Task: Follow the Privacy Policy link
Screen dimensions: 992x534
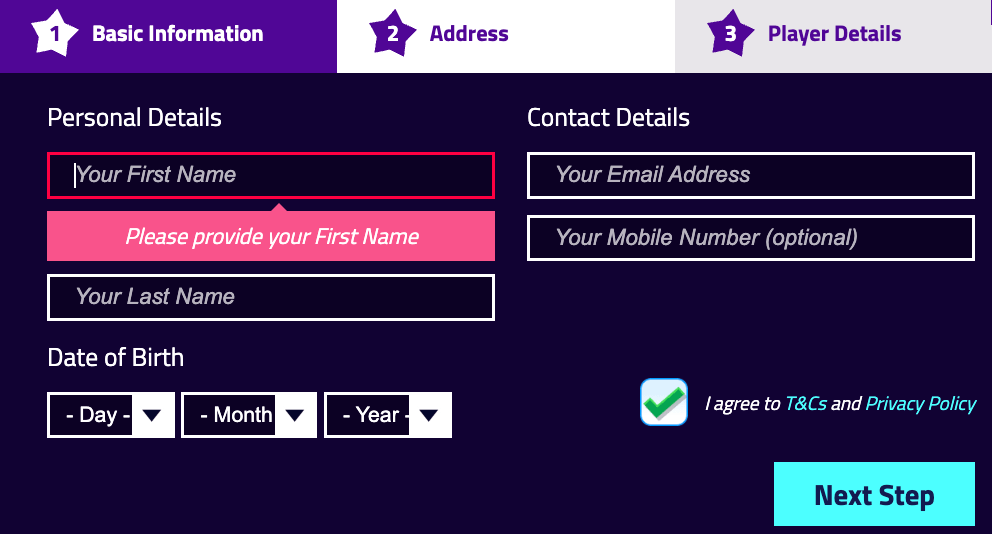Action: coord(920,404)
